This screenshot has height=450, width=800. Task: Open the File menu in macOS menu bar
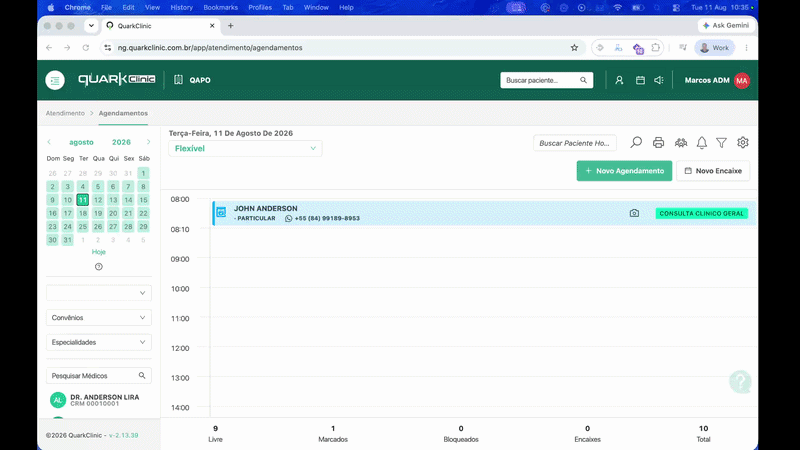tap(106, 7)
